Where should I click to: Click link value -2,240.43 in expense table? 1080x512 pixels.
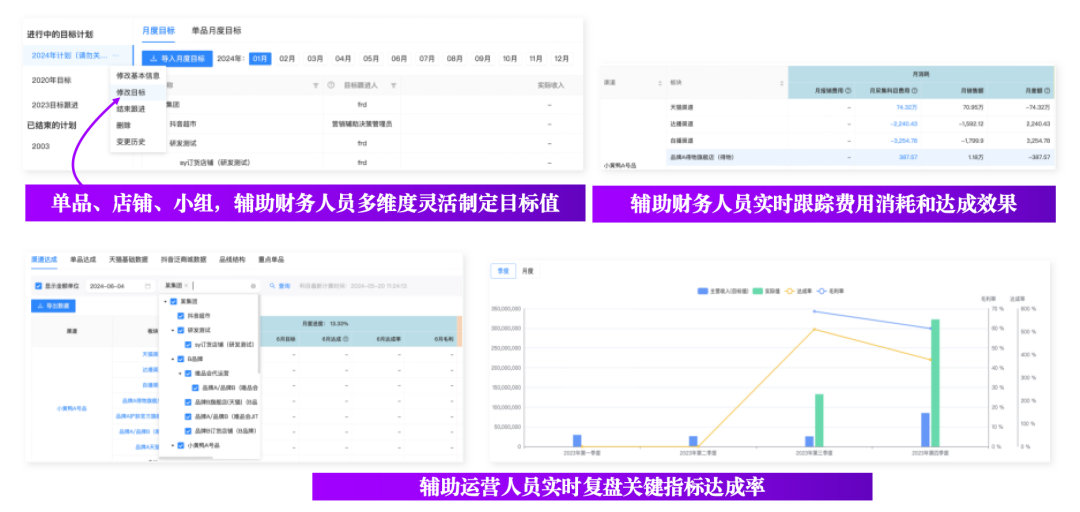coord(904,124)
